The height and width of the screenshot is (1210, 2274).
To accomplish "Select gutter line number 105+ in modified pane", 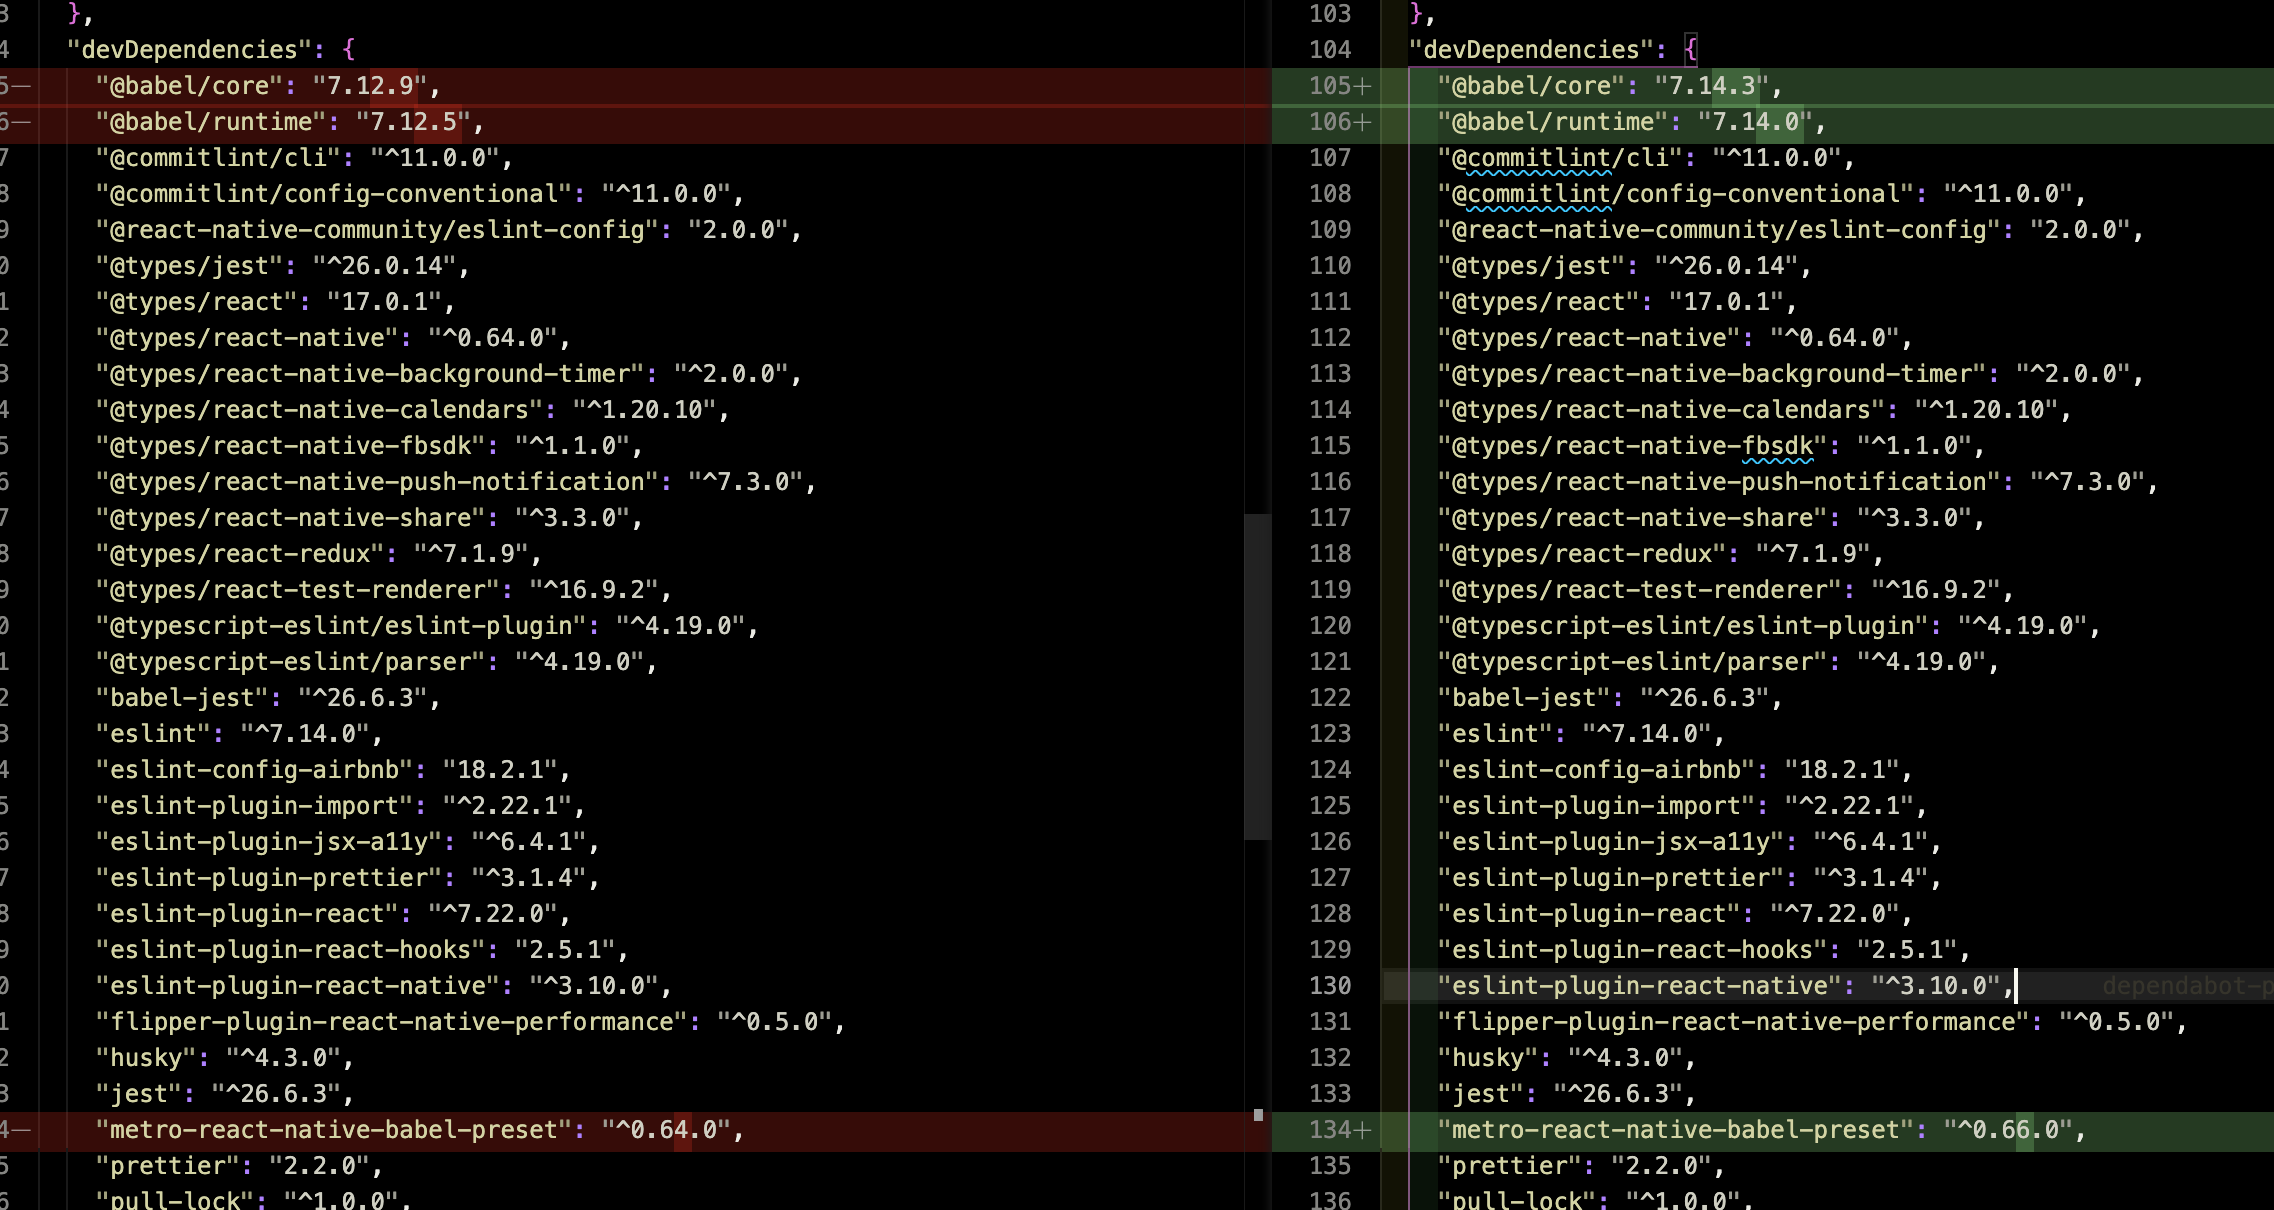I will [1339, 86].
